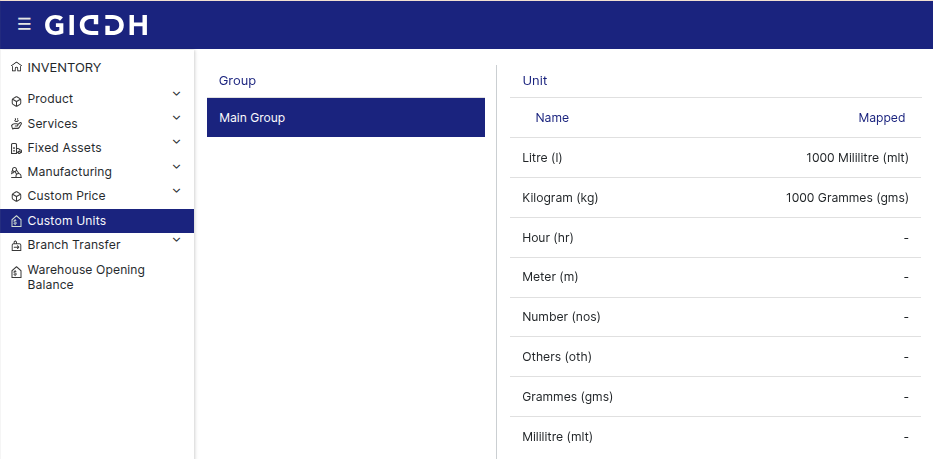Viewport: 933px width, 459px height.
Task: Click the GIDDH logo
Action: (x=96, y=25)
